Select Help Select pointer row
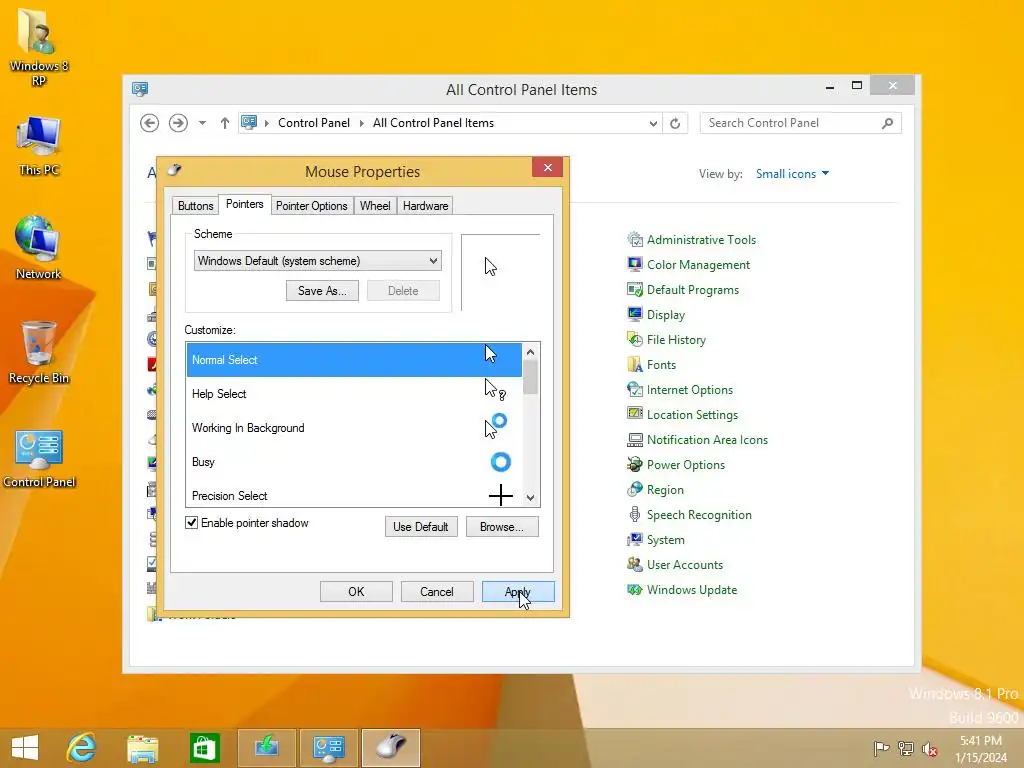 354,394
